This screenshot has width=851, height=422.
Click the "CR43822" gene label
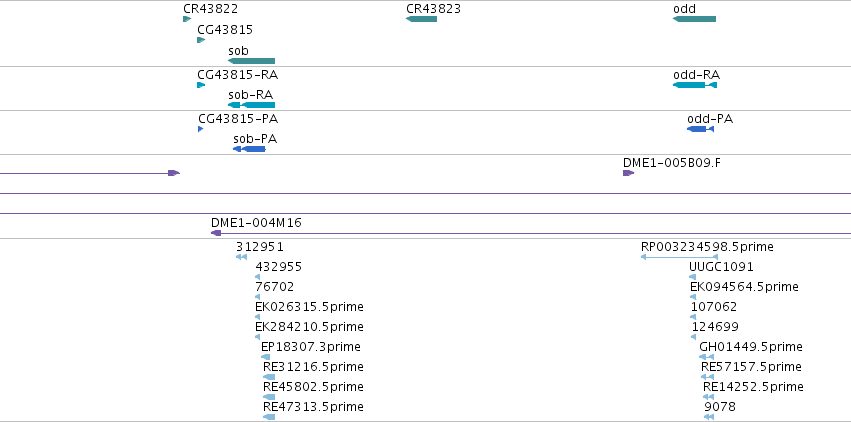click(x=211, y=9)
